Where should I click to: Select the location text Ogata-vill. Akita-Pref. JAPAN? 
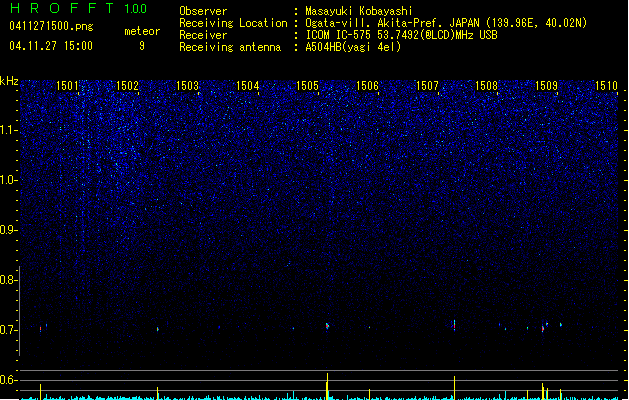click(x=392, y=23)
